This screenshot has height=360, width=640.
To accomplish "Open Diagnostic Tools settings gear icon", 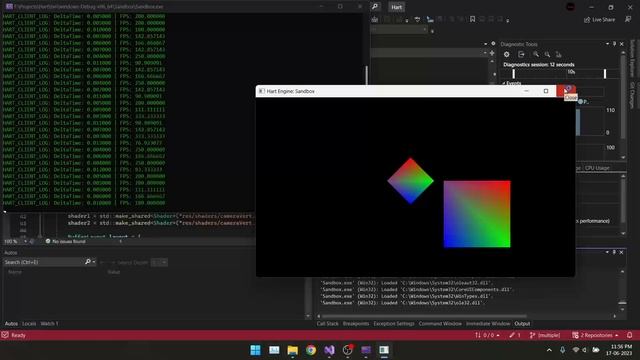I will tap(507, 54).
